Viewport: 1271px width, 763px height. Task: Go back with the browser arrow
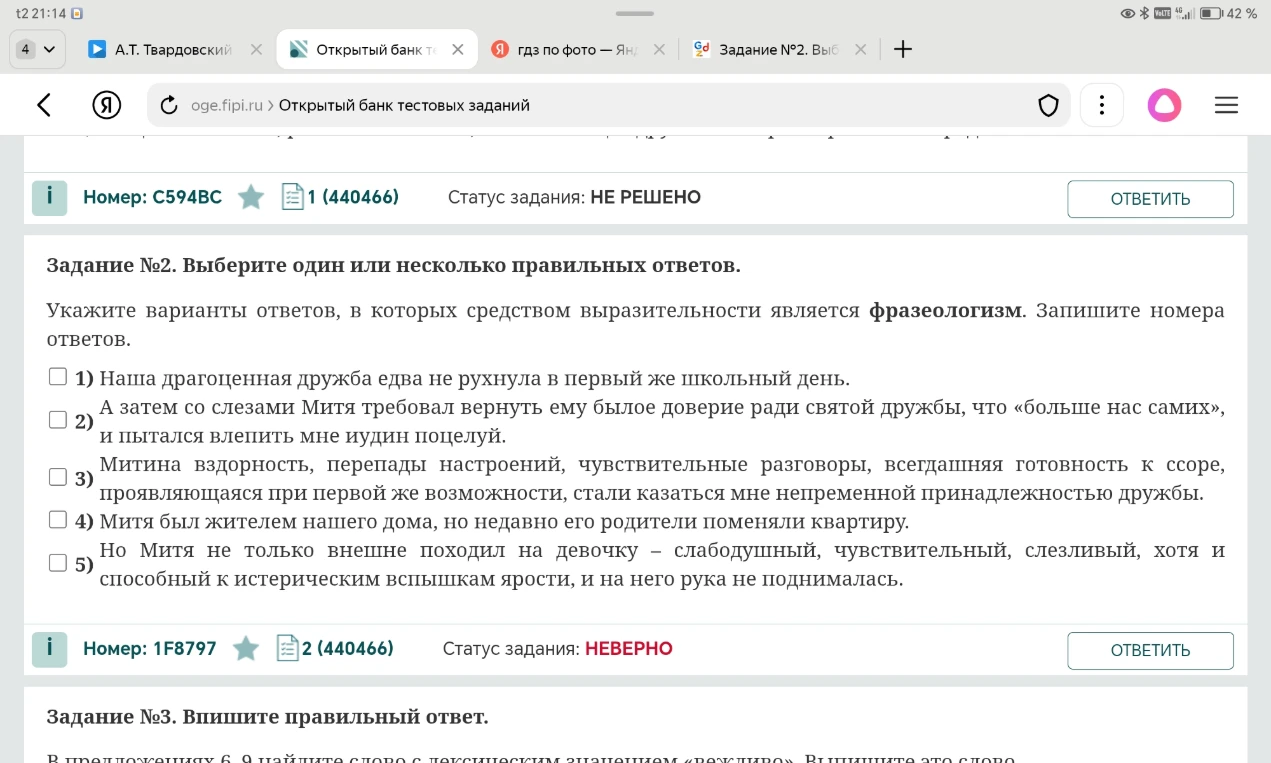pos(44,105)
